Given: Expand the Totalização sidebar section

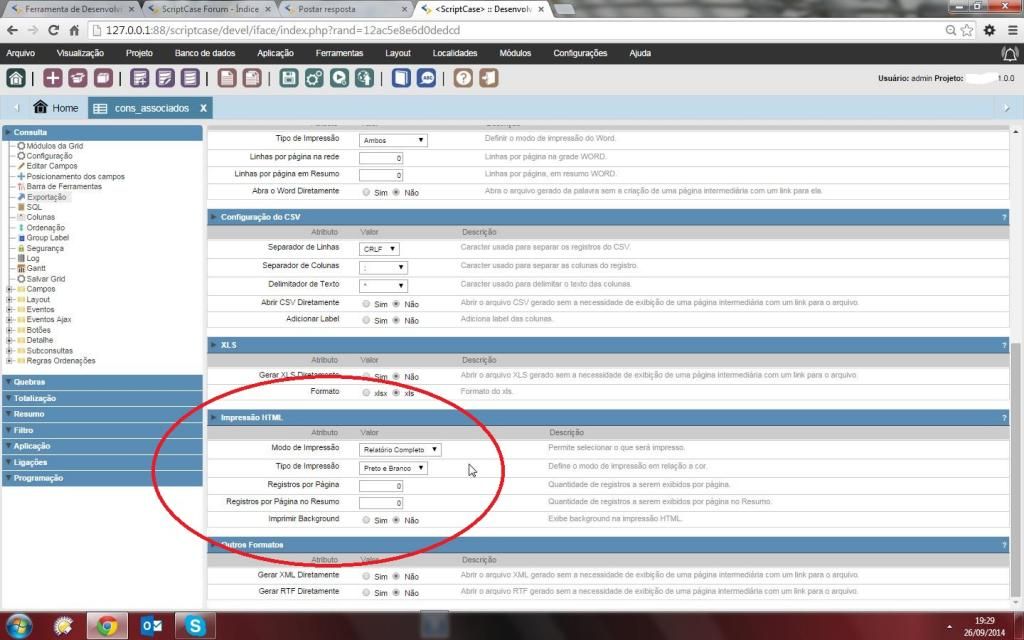Looking at the screenshot, I should pos(35,398).
